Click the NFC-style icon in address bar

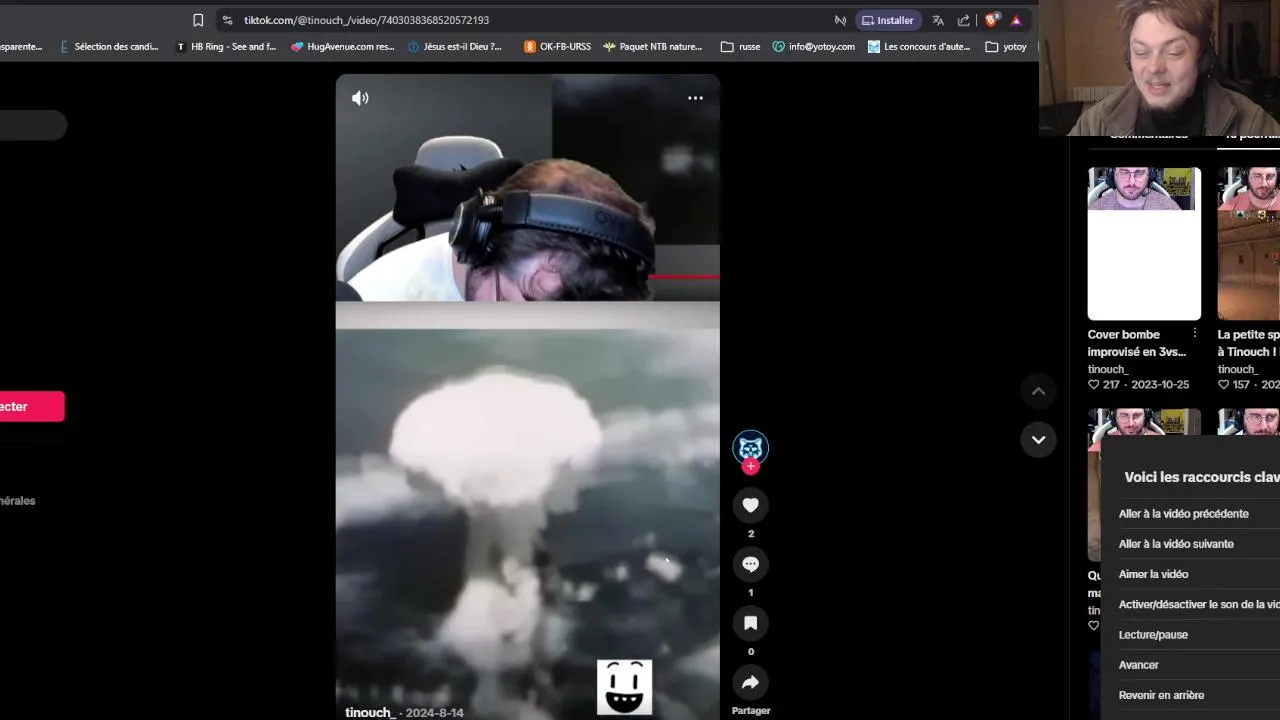[840, 20]
